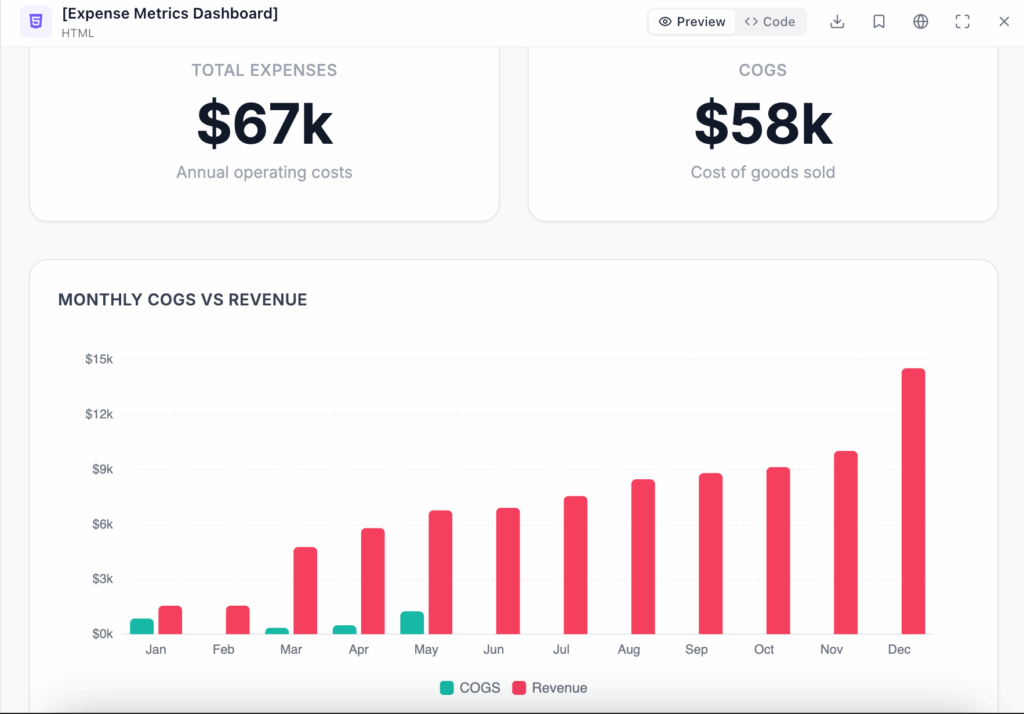Screen dimensions: 1024x714
Task: Click the February revenue bar
Action: 238,620
